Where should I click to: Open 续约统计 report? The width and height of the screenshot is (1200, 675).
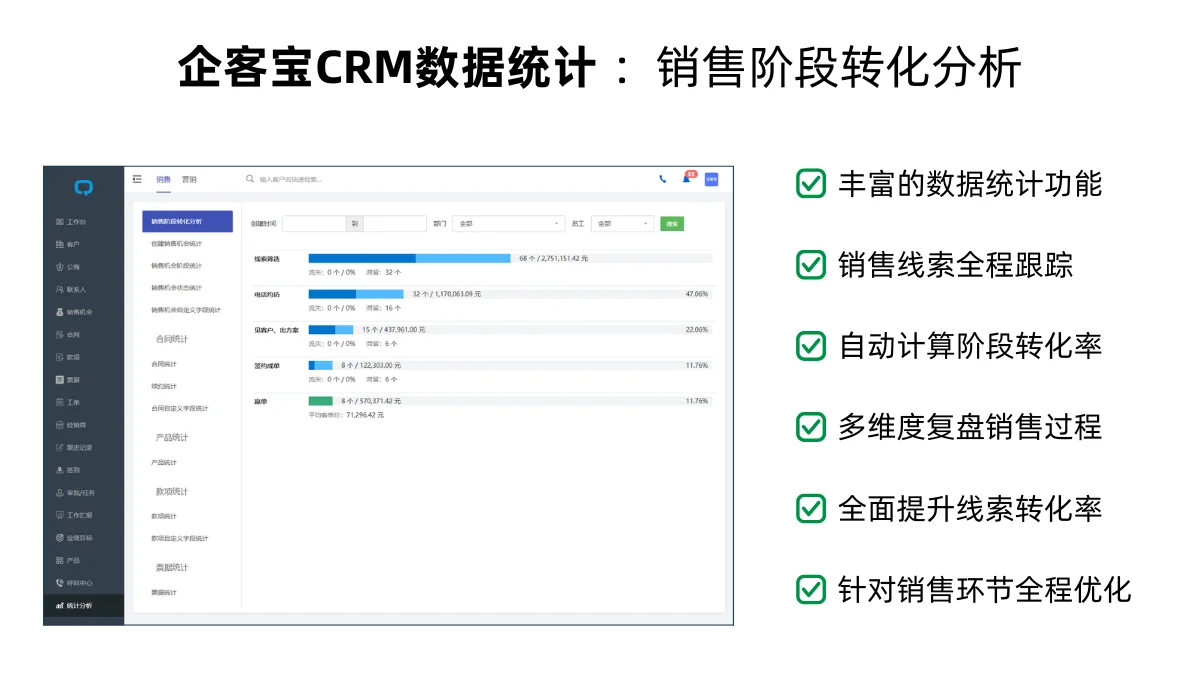tap(164, 386)
